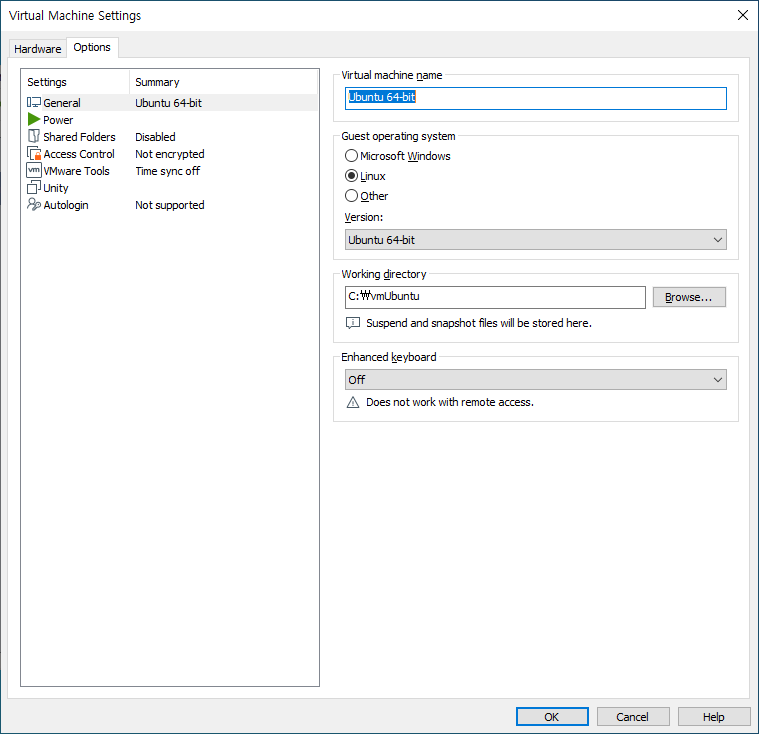Click the 'Suspend and snapshot files' note text

pyautogui.click(x=479, y=323)
